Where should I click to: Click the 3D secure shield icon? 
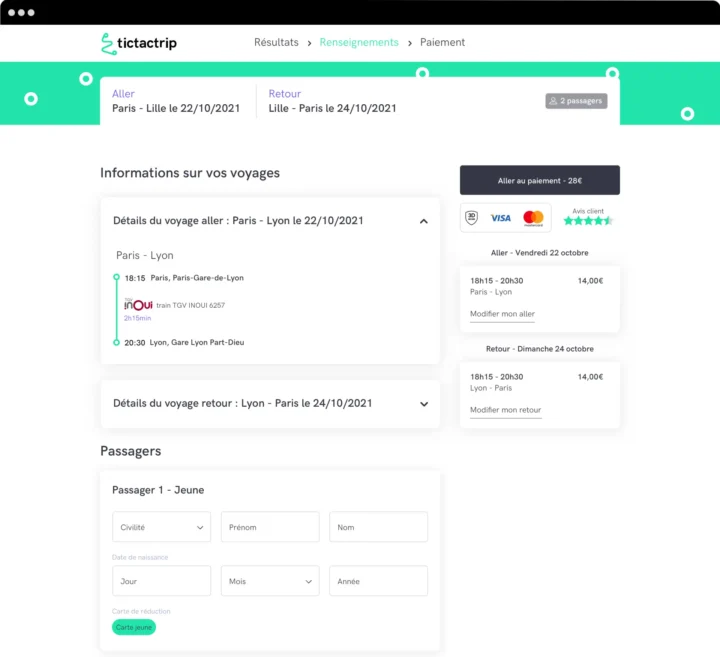pos(472,218)
